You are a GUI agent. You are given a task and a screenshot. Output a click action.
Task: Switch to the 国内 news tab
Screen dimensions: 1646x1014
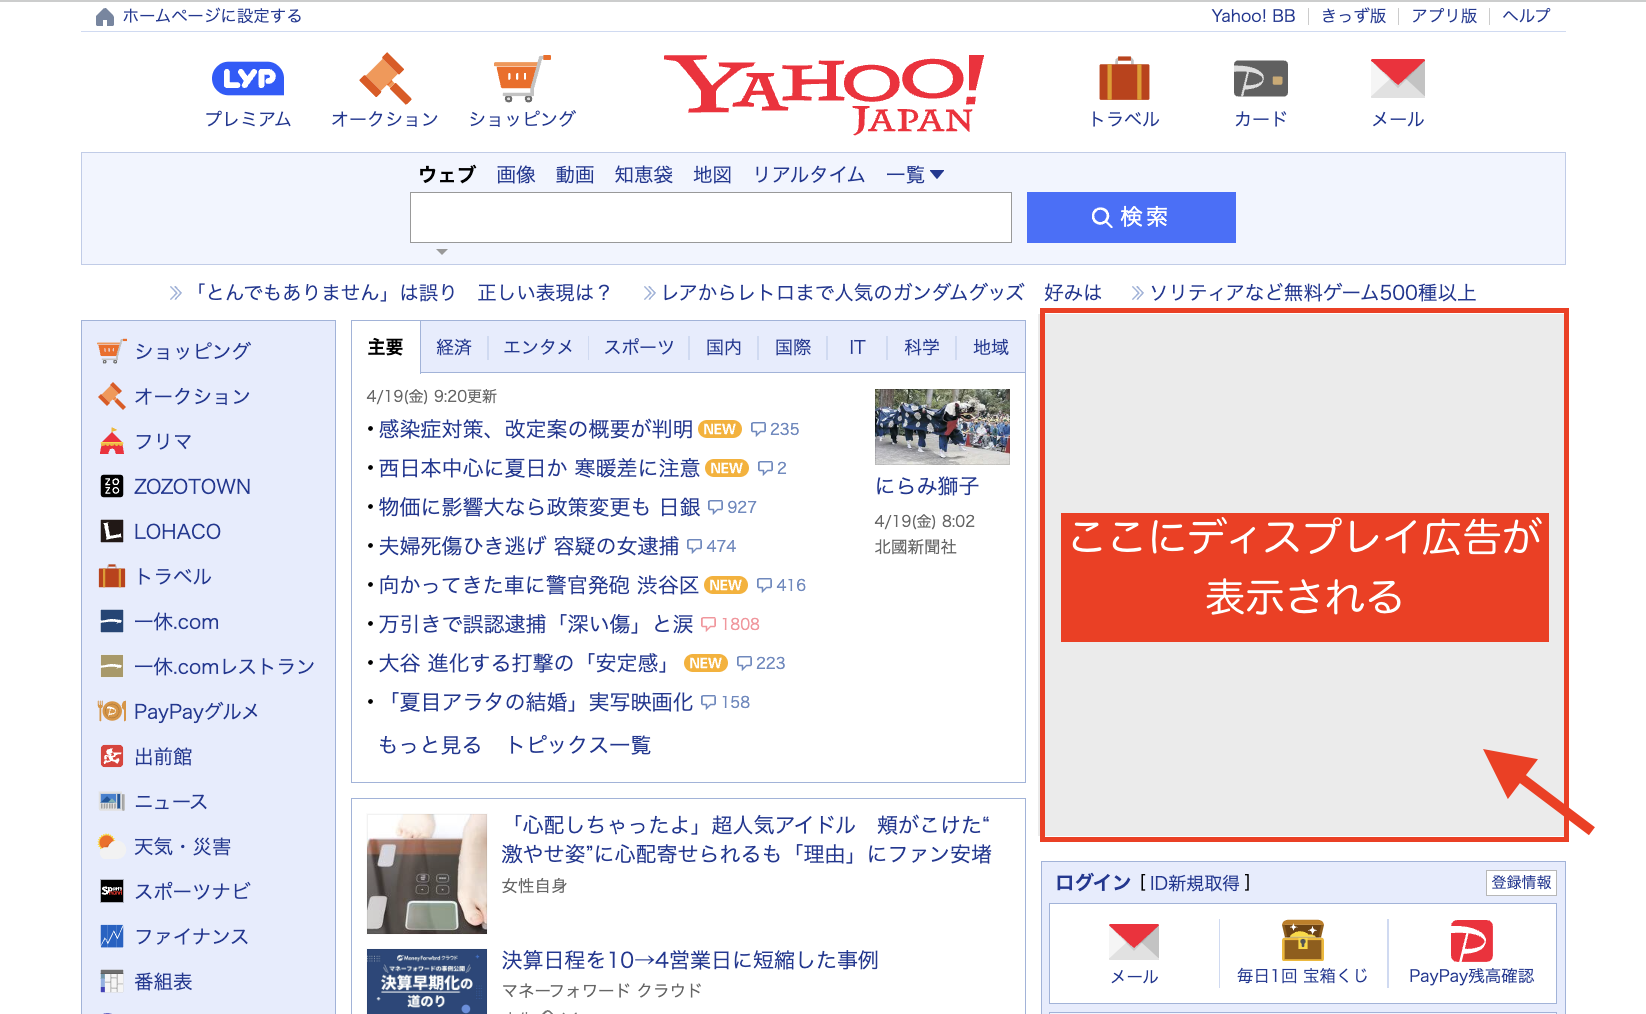tap(724, 347)
